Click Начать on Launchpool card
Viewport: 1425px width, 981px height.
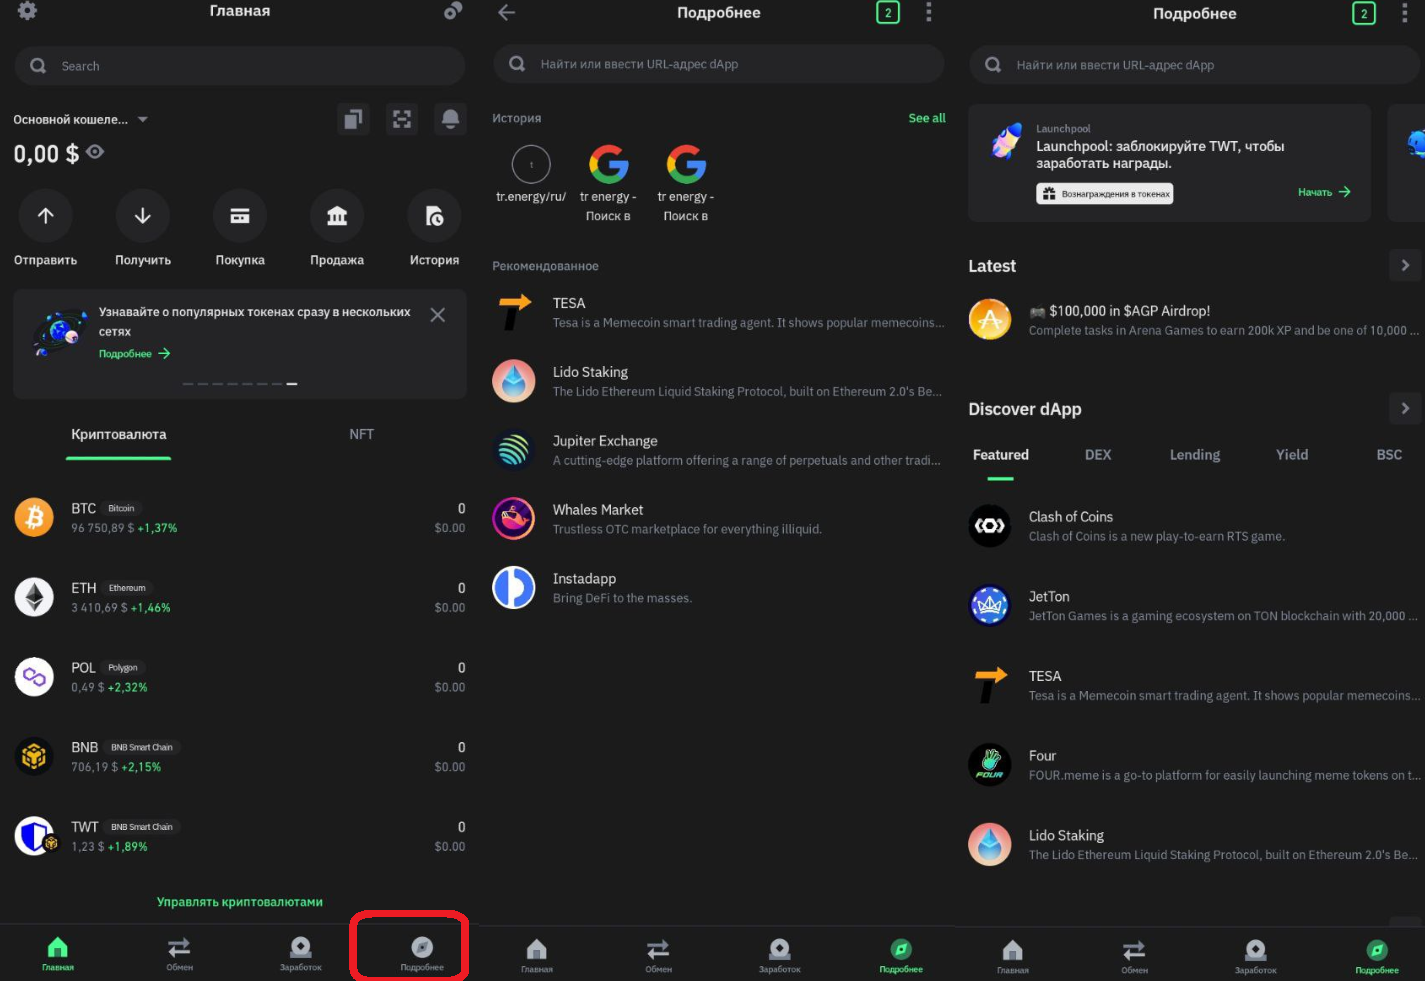coord(1324,192)
